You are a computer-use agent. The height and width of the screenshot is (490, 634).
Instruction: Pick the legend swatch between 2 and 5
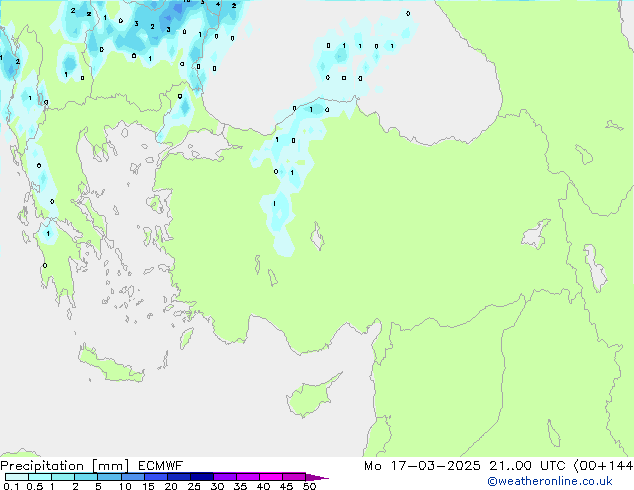tap(86, 477)
